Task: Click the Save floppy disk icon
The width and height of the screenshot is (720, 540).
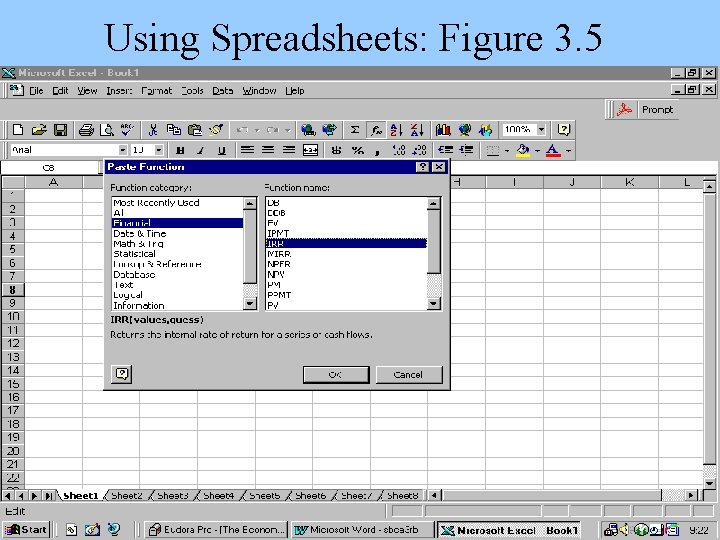Action: 60,130
